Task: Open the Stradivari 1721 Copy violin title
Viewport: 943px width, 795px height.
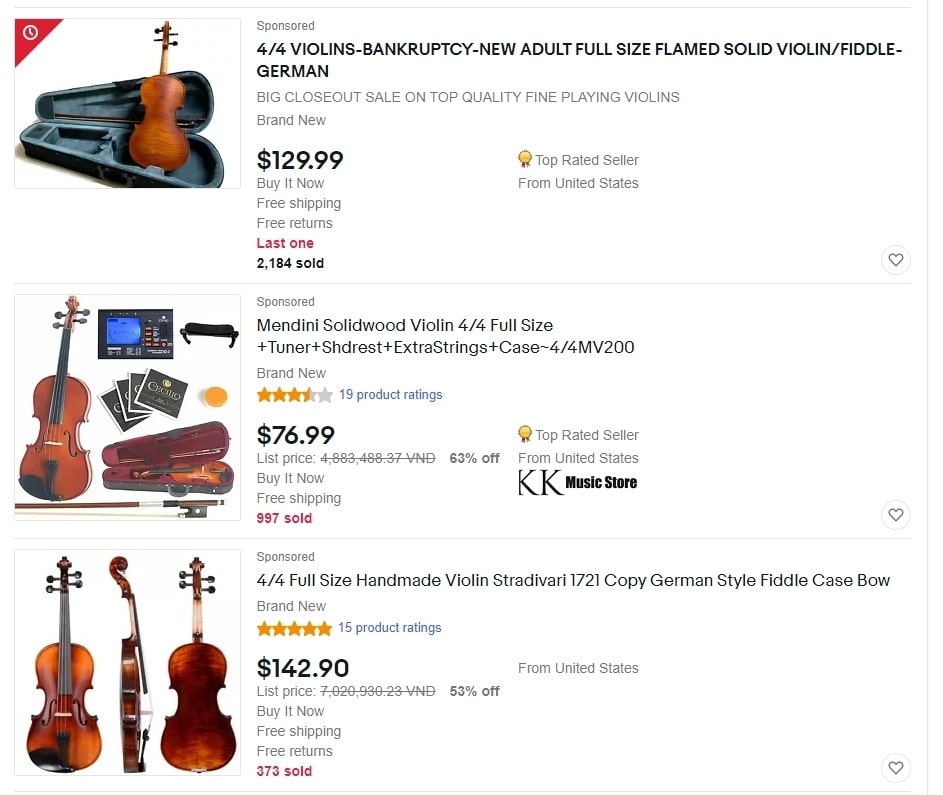Action: click(x=573, y=580)
